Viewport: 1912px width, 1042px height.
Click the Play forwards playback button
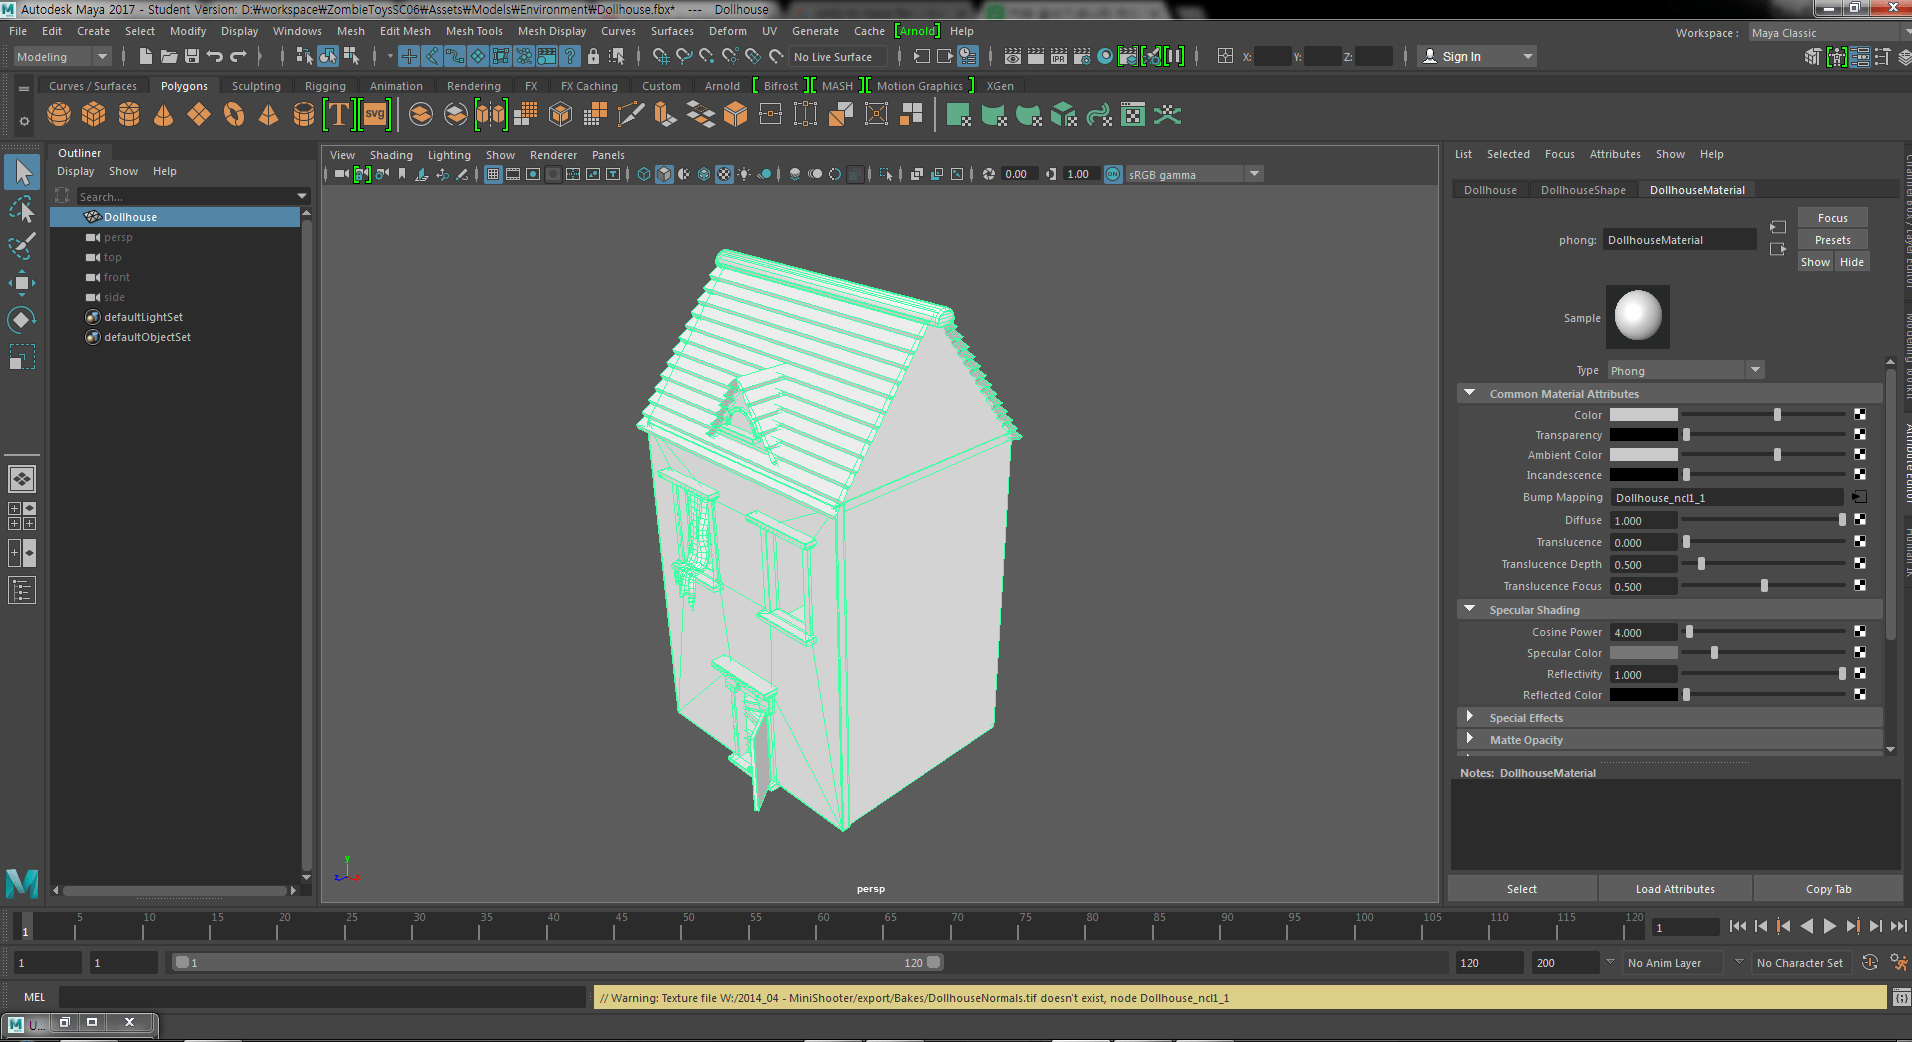point(1829,926)
